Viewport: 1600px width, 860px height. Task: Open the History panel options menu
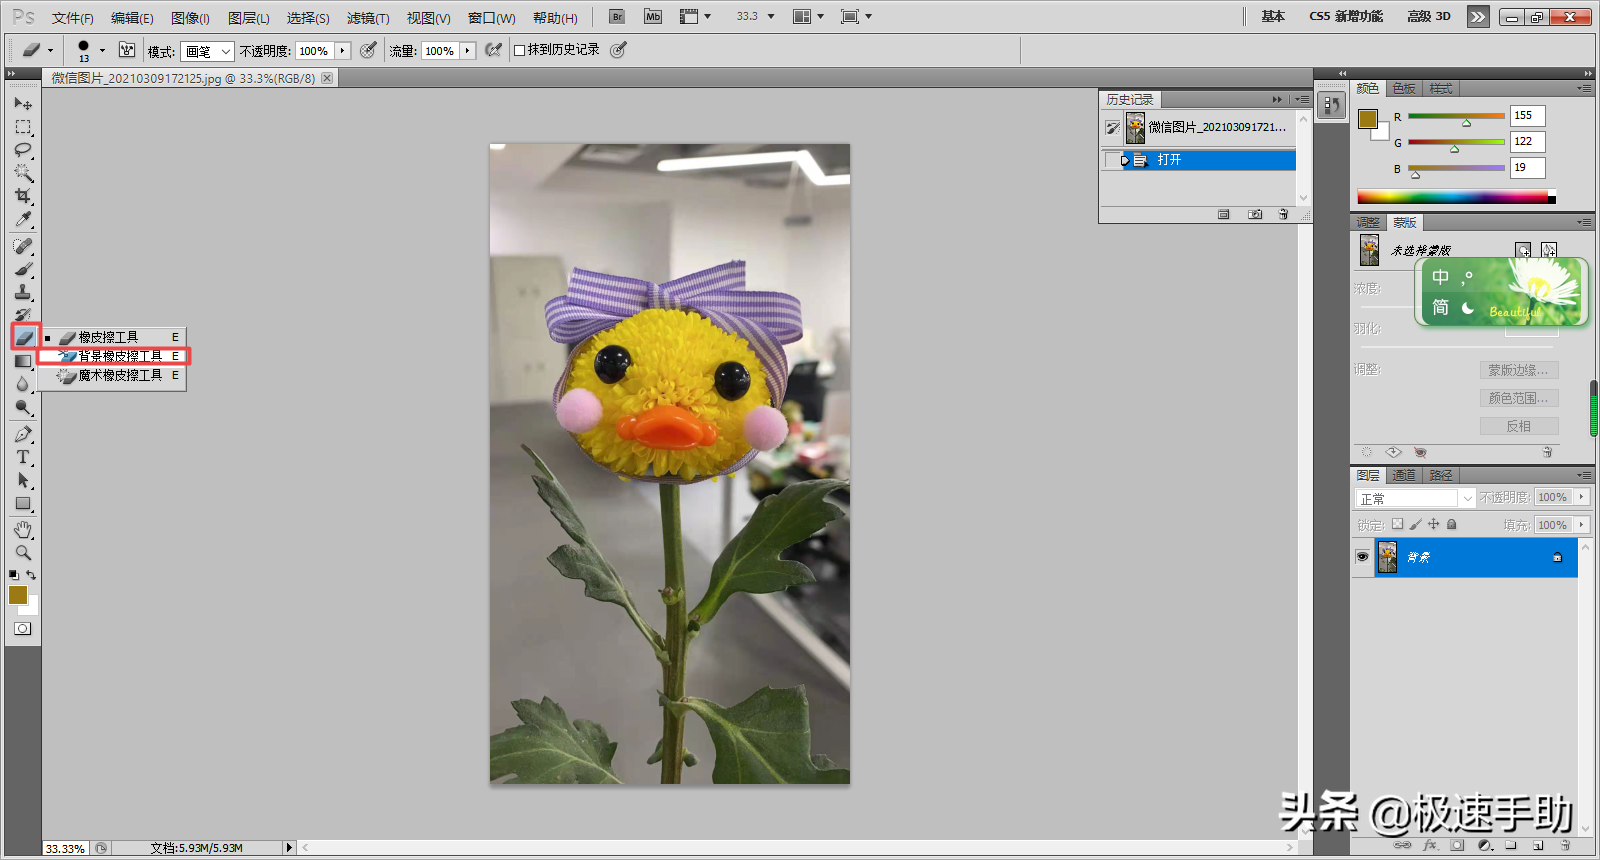click(1302, 99)
